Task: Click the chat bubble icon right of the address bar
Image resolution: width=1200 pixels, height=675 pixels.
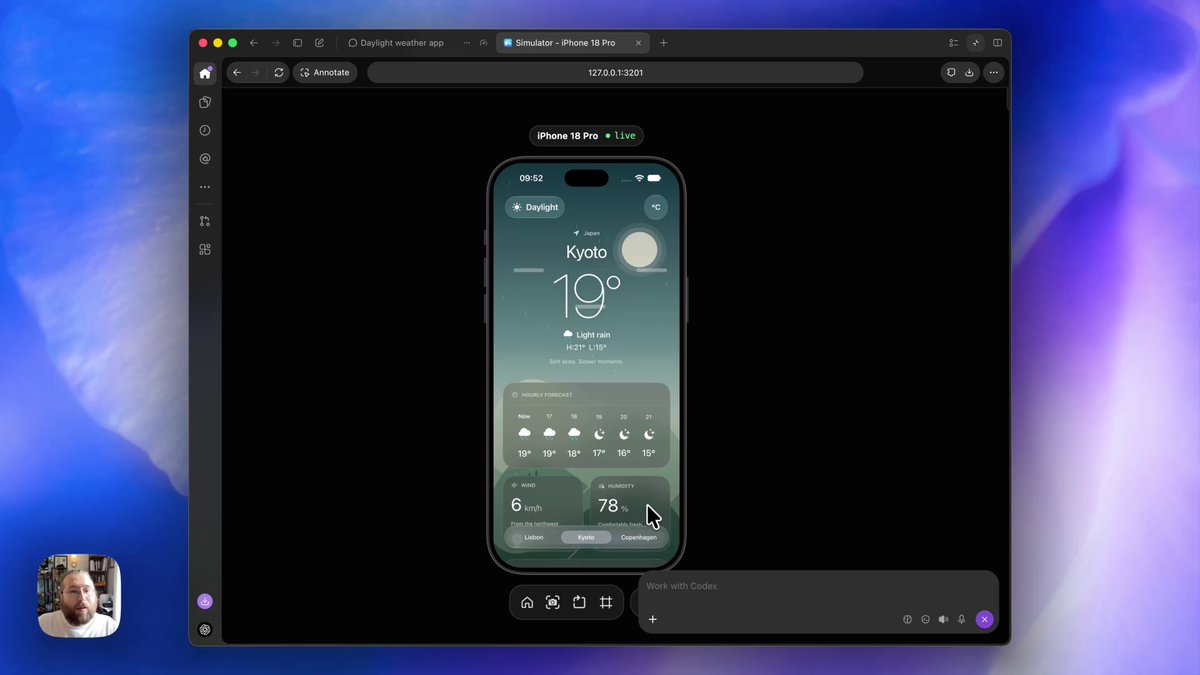Action: tap(951, 72)
